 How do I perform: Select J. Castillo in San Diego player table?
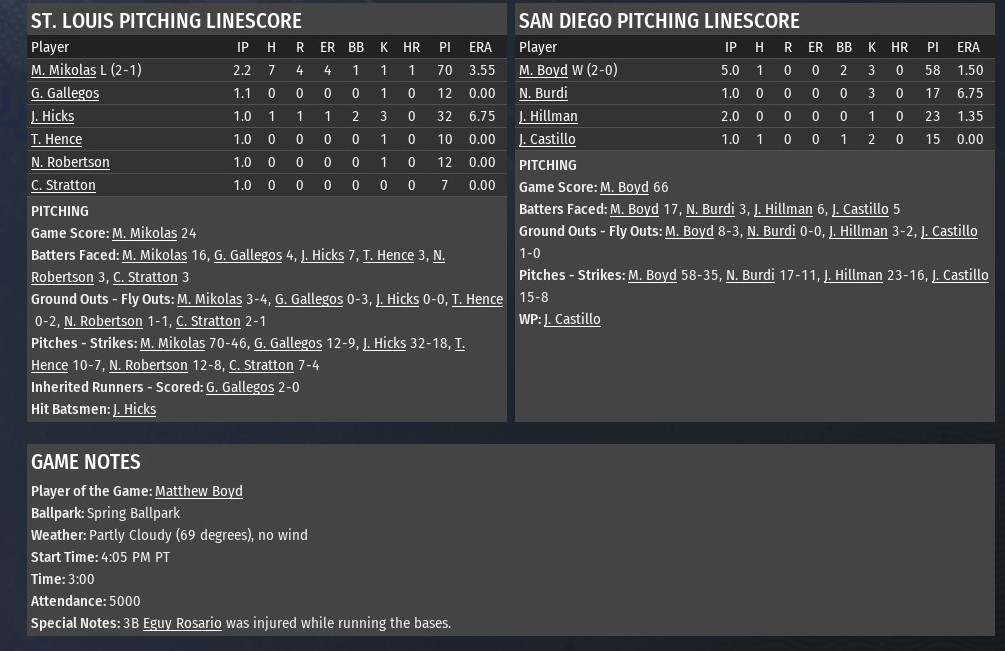547,139
